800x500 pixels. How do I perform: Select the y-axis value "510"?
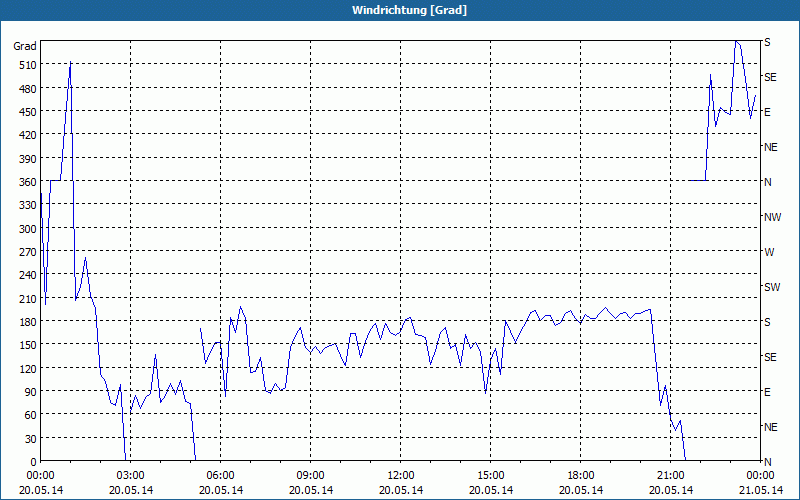coord(28,65)
